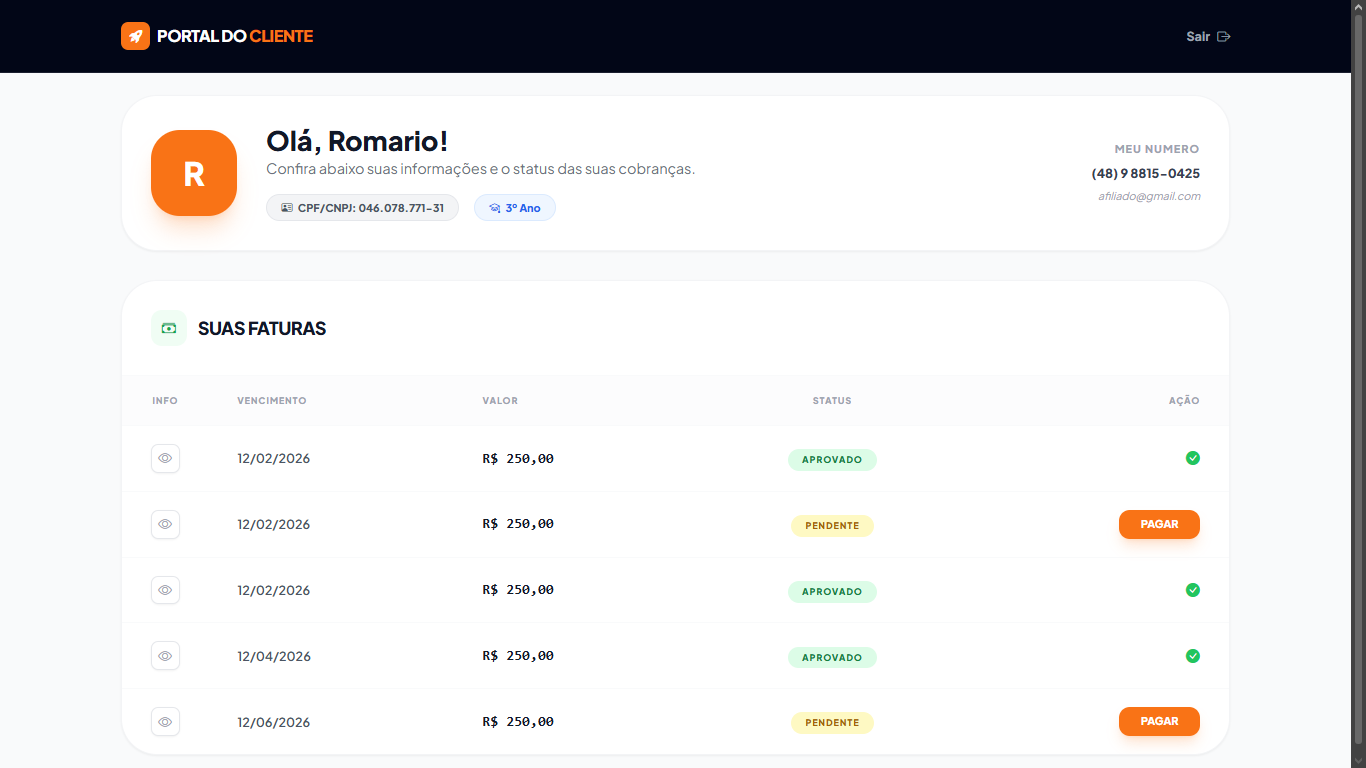This screenshot has height=768, width=1366.
Task: Click the orange R avatar tile
Action: coord(194,173)
